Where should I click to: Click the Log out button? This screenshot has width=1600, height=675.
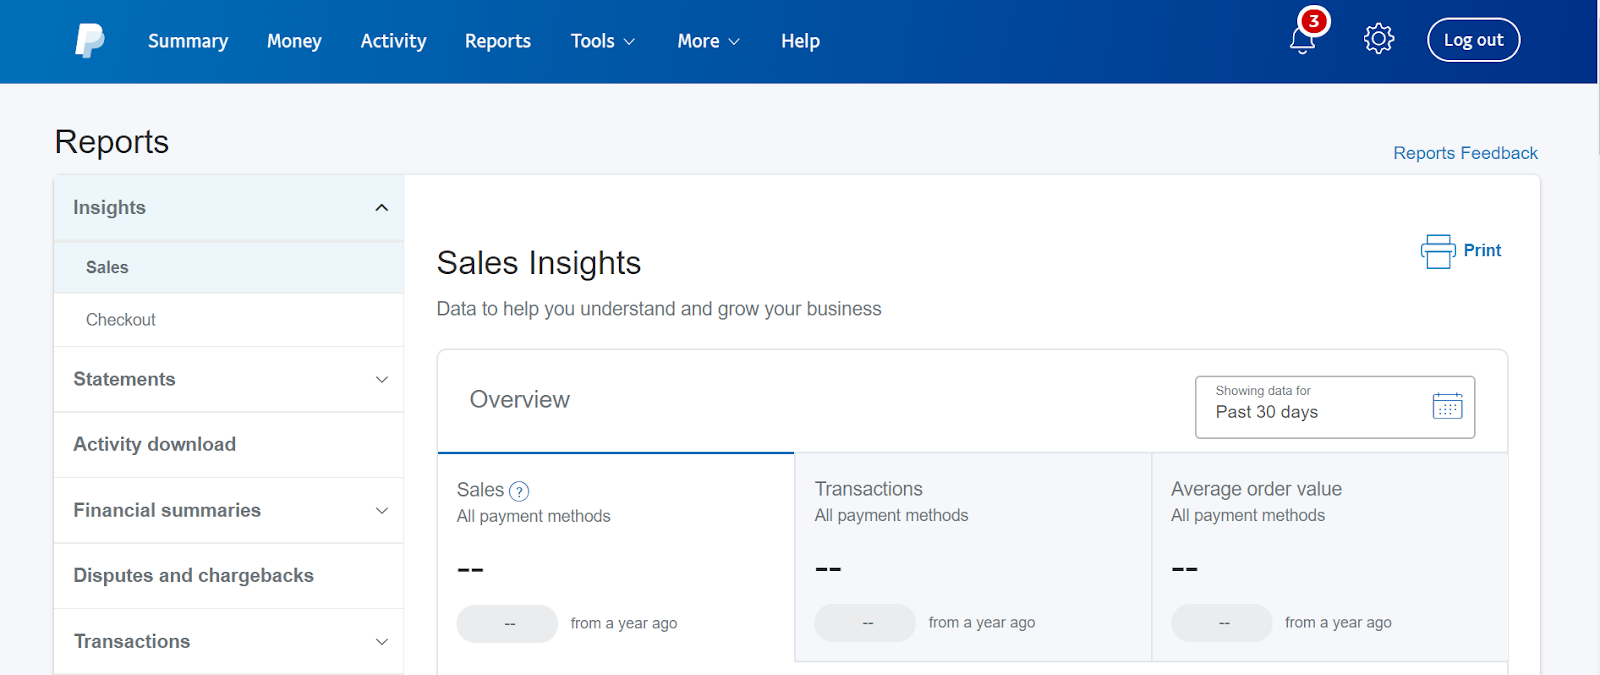(x=1473, y=40)
